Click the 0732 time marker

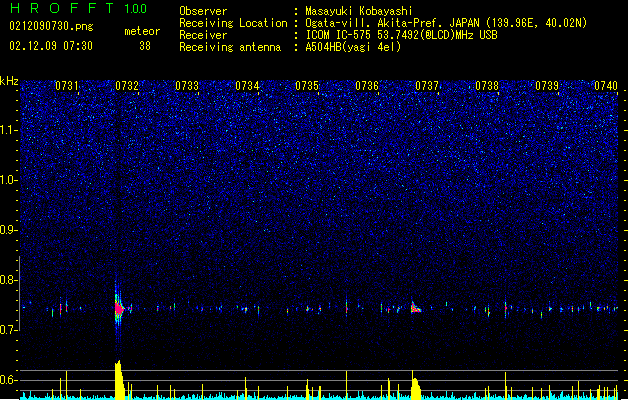(127, 86)
